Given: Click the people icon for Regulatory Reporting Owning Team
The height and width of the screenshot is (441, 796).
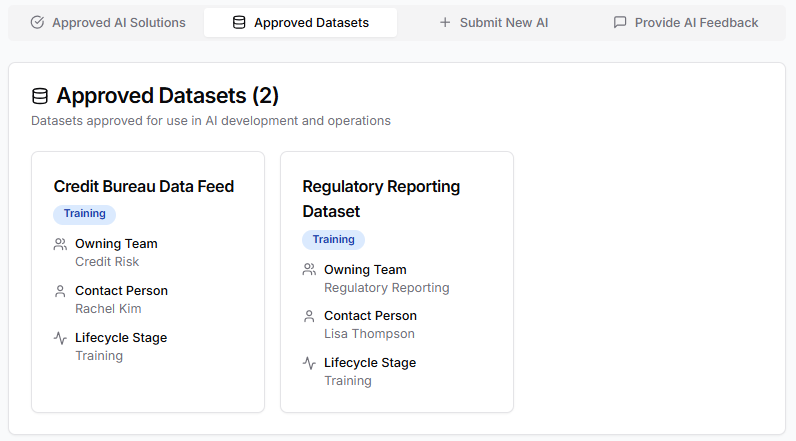Looking at the screenshot, I should (309, 270).
